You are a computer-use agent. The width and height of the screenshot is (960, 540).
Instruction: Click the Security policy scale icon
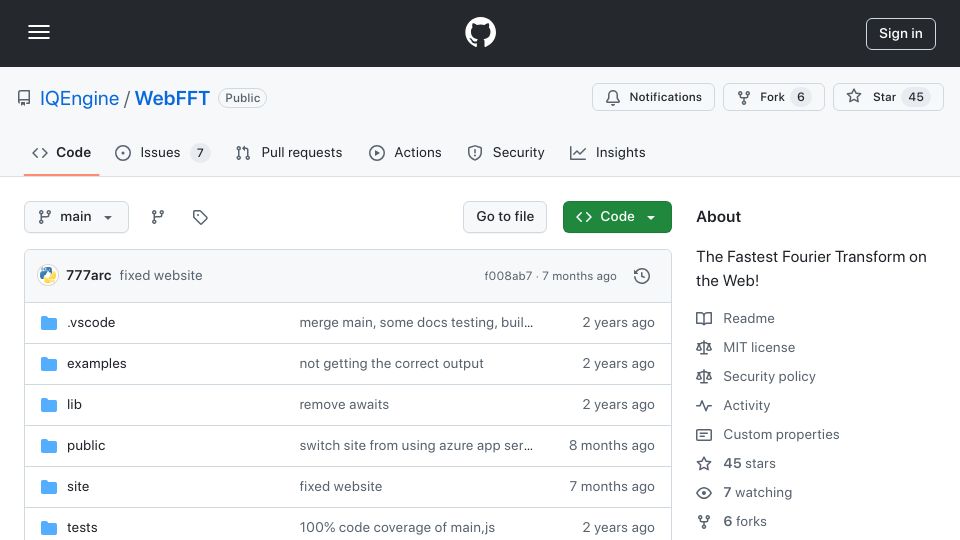[x=704, y=377]
